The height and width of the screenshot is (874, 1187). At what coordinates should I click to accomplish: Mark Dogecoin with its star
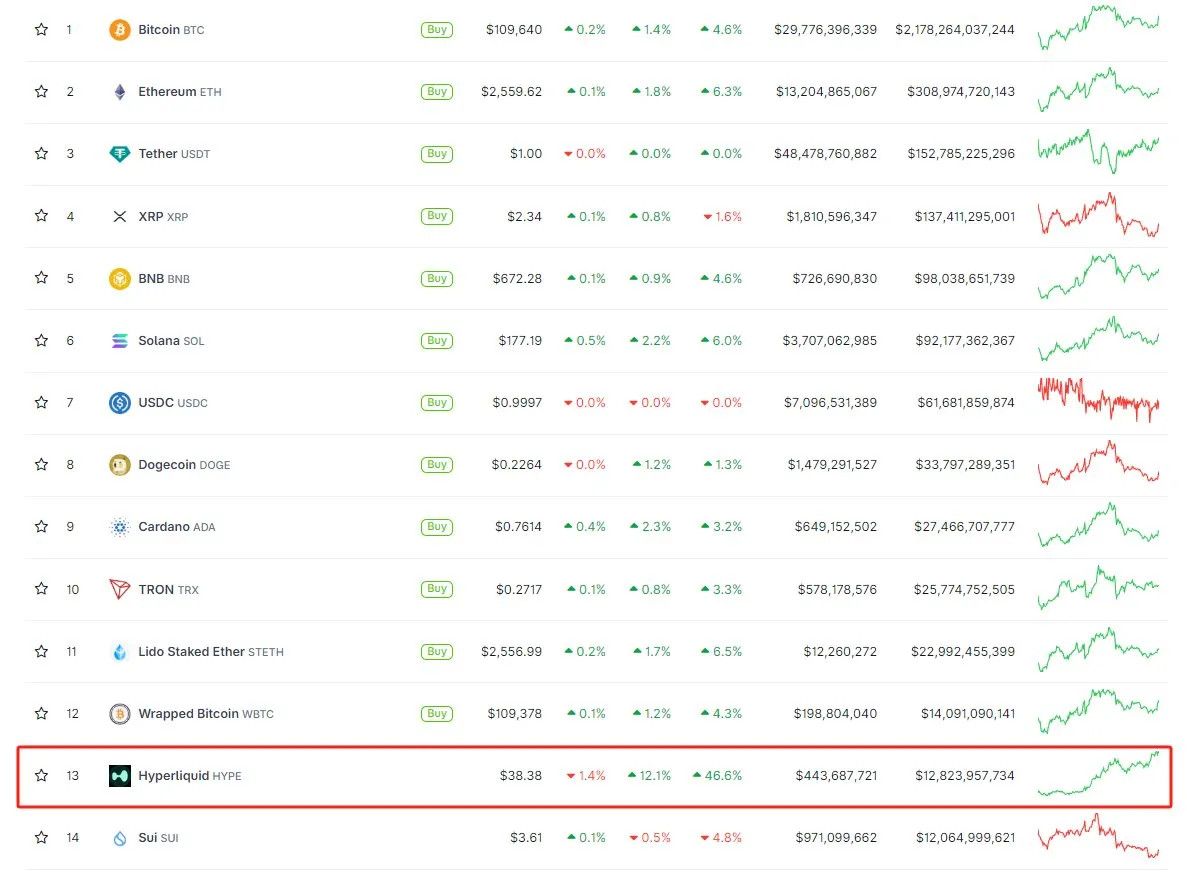[42, 465]
